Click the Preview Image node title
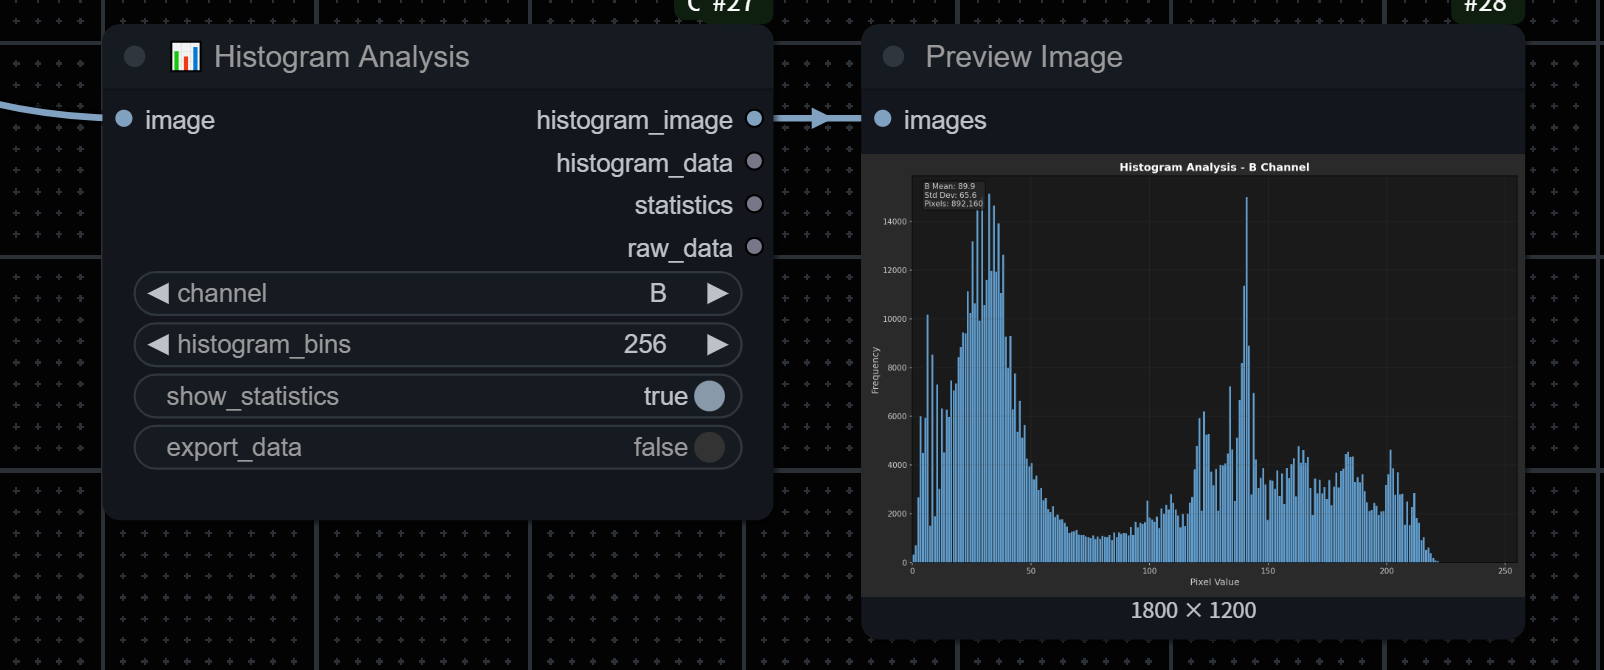 tap(1024, 57)
